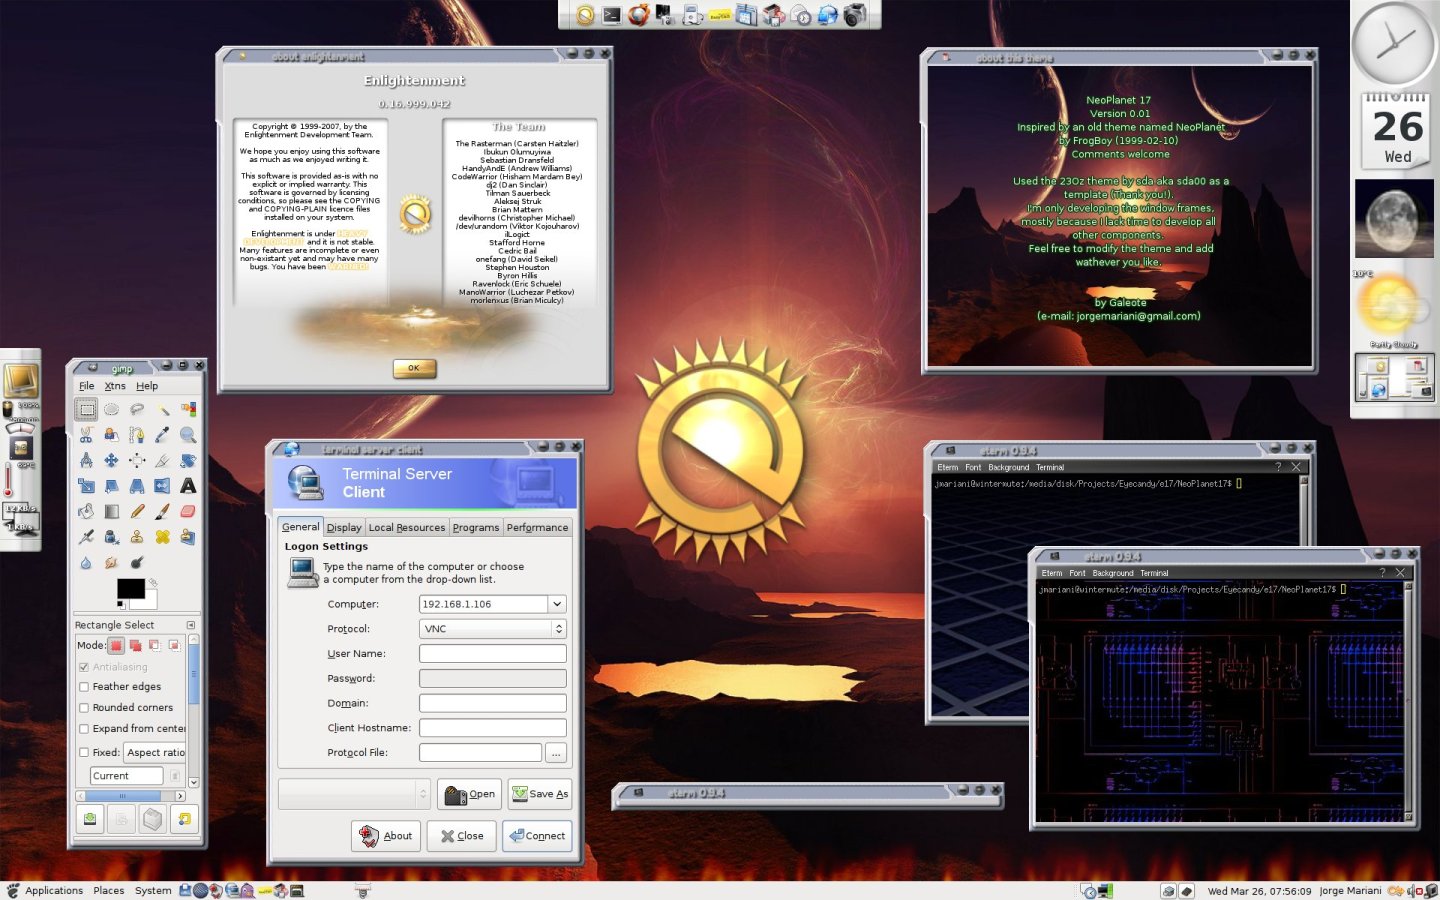1440x900 pixels.
Task: Click the moon phase gadget on right shelf
Action: (x=1395, y=219)
